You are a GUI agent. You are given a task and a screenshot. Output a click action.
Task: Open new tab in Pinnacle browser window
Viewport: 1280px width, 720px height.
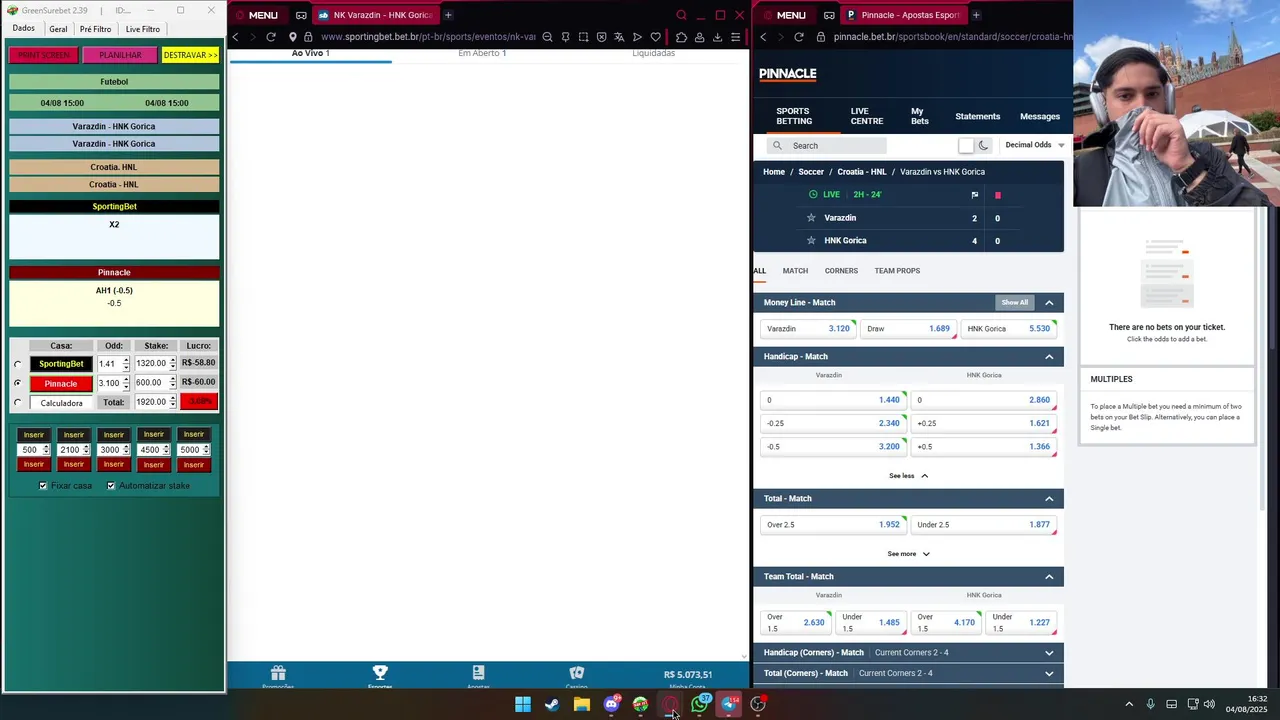(x=976, y=15)
